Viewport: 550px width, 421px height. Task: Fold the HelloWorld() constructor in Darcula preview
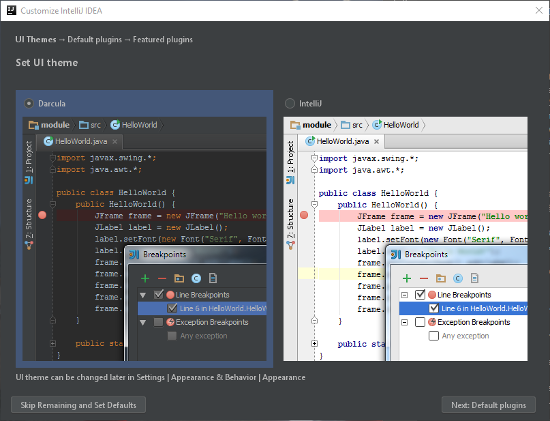pyautogui.click(x=53, y=204)
